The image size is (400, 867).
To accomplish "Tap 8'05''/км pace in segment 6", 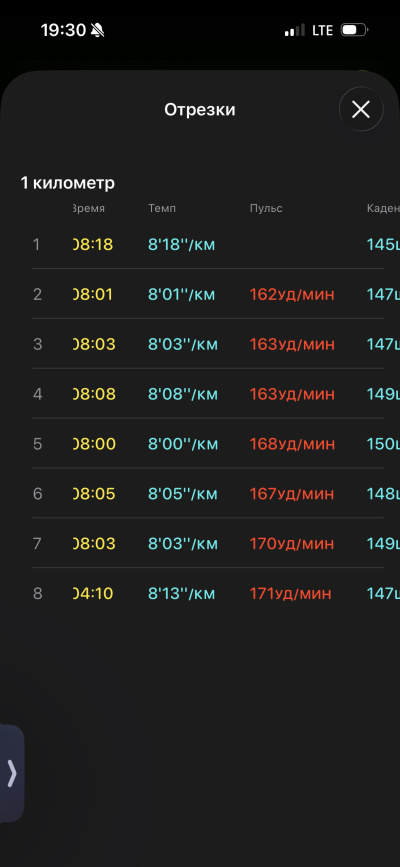I will [x=183, y=494].
